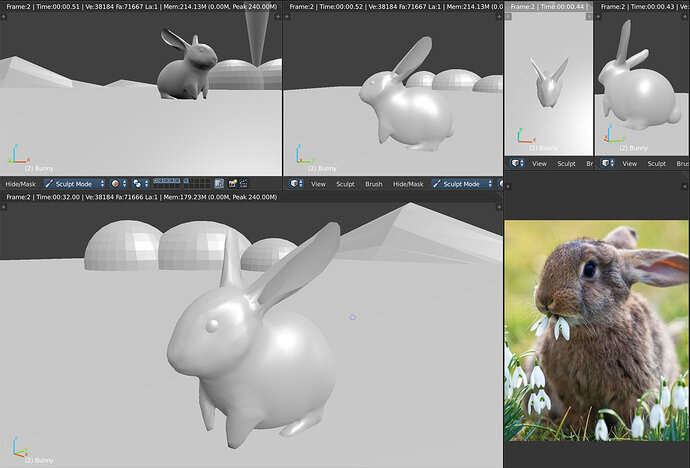Expand tool shelf plus in front-view bunny viewport
Image resolution: width=690 pixels, height=468 pixels.
point(508,16)
